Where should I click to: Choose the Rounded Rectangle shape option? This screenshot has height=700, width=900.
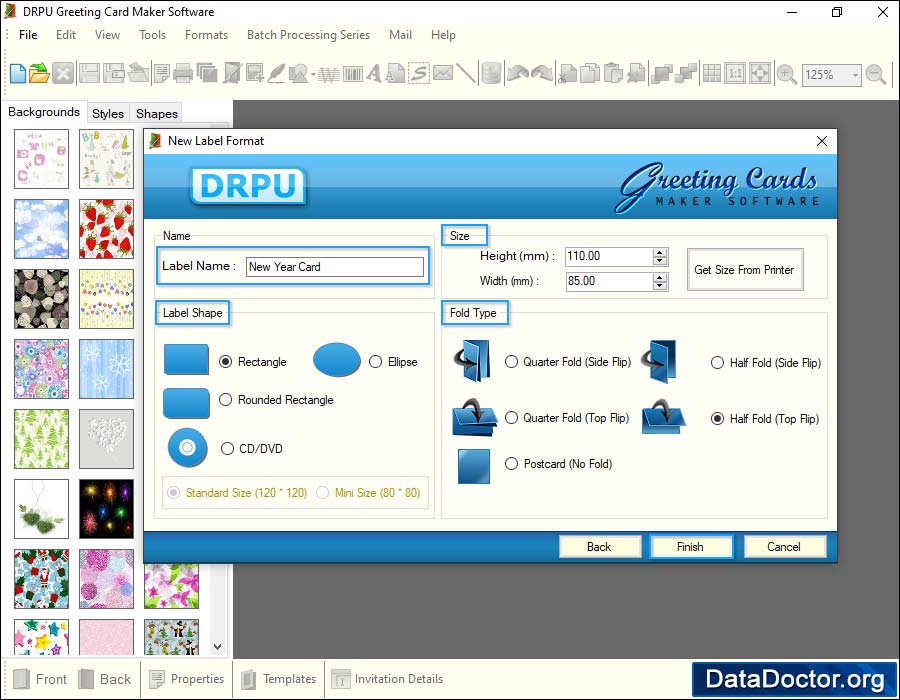(226, 399)
